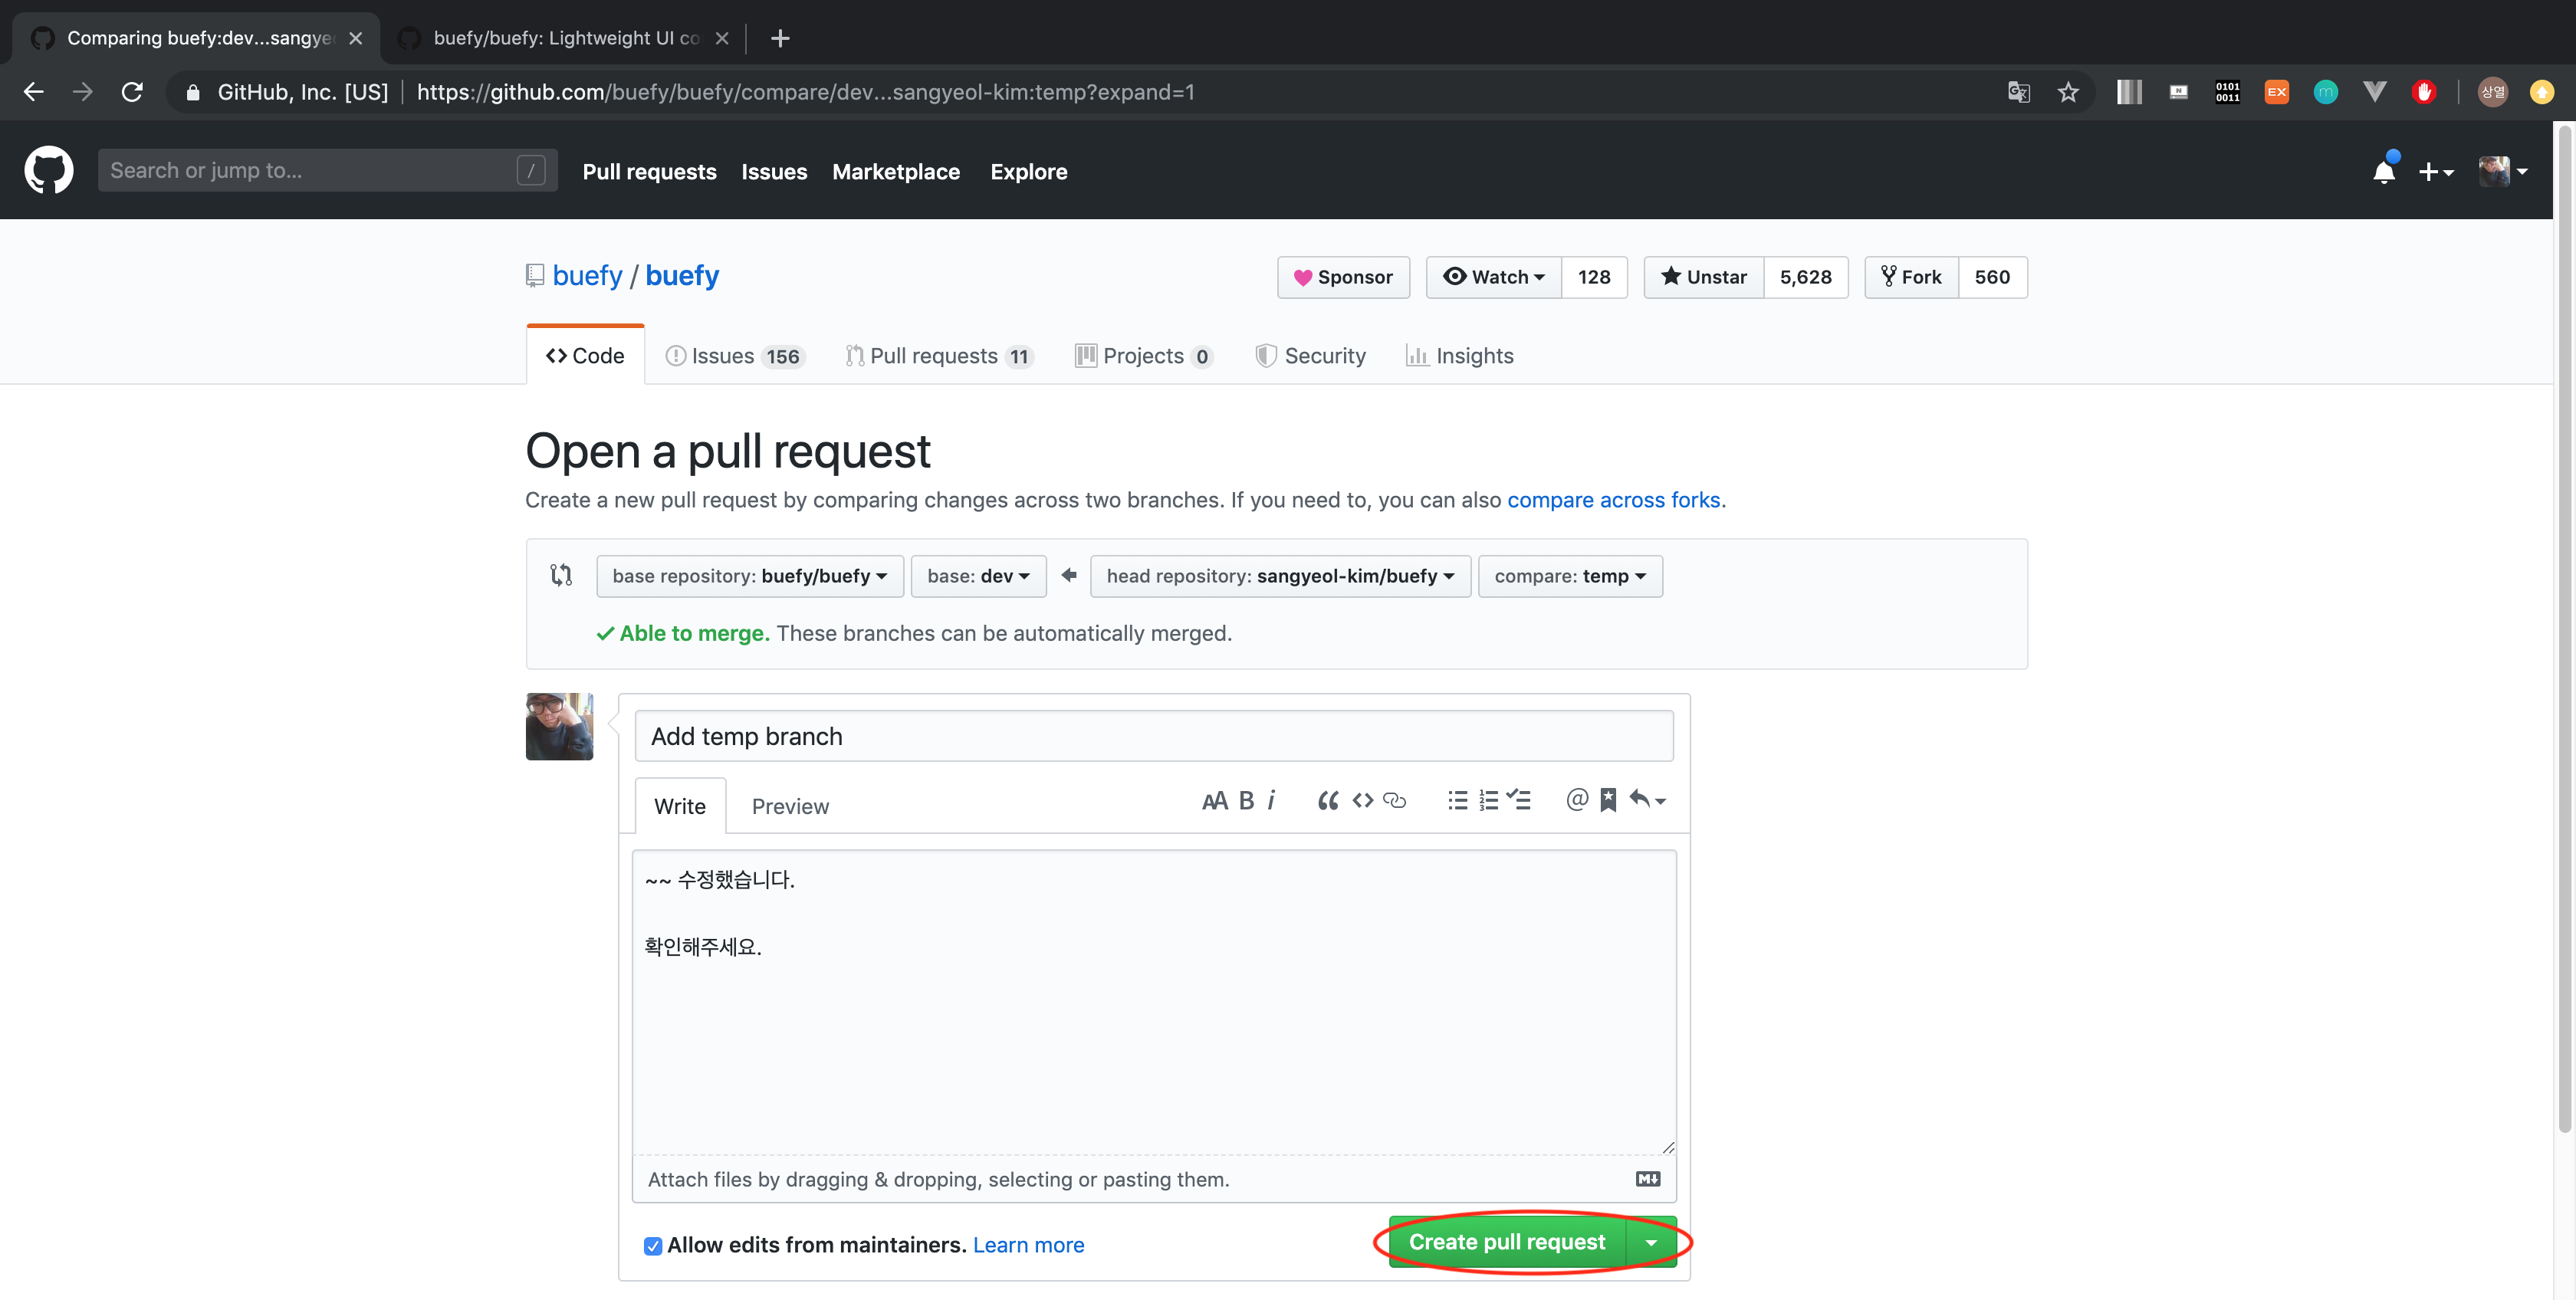Open the compare across forks link
Viewport: 2576px width, 1300px height.
click(1613, 500)
